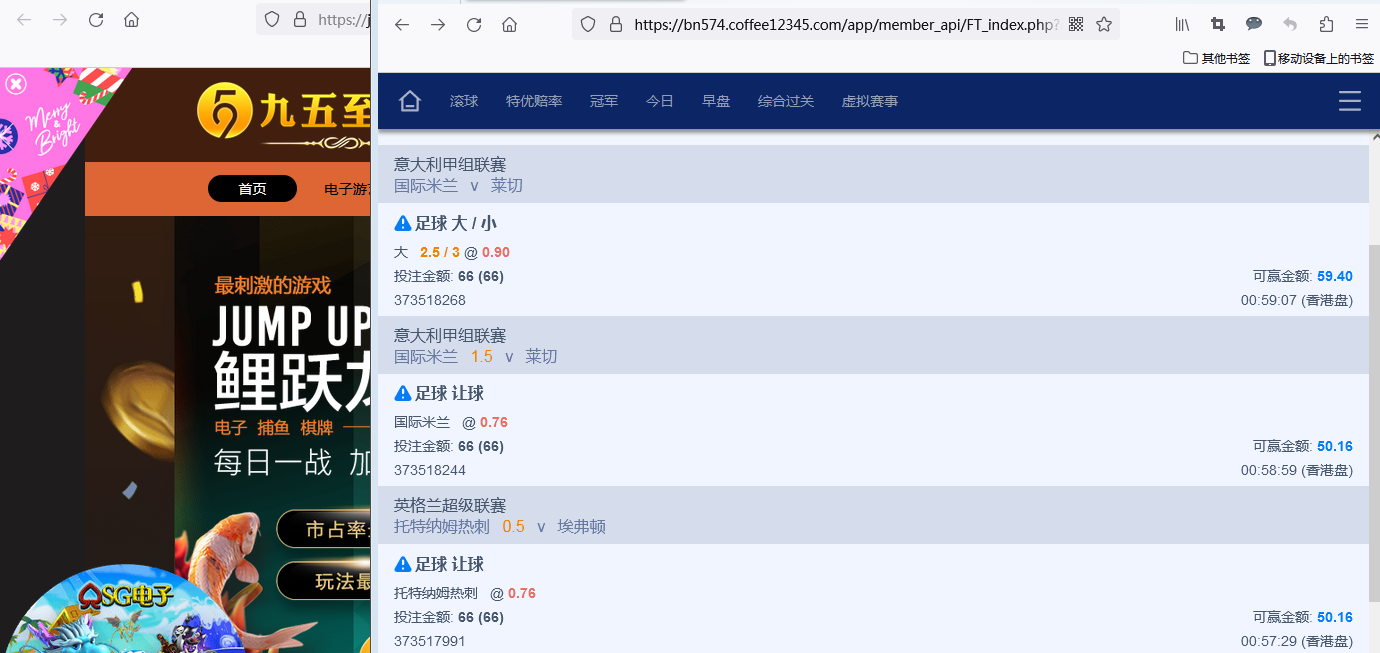Click the 首页 button on the casino site

252,189
